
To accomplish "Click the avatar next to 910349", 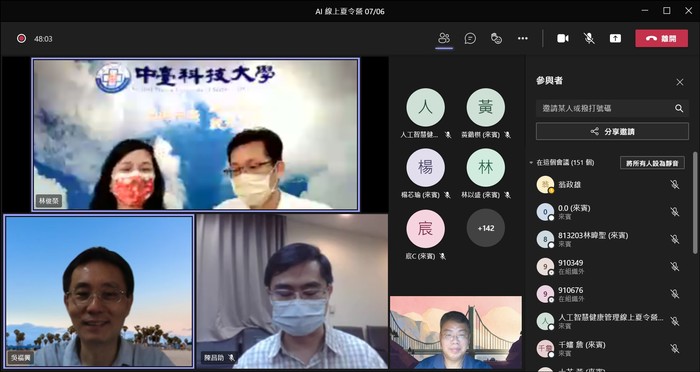I will 545,267.
